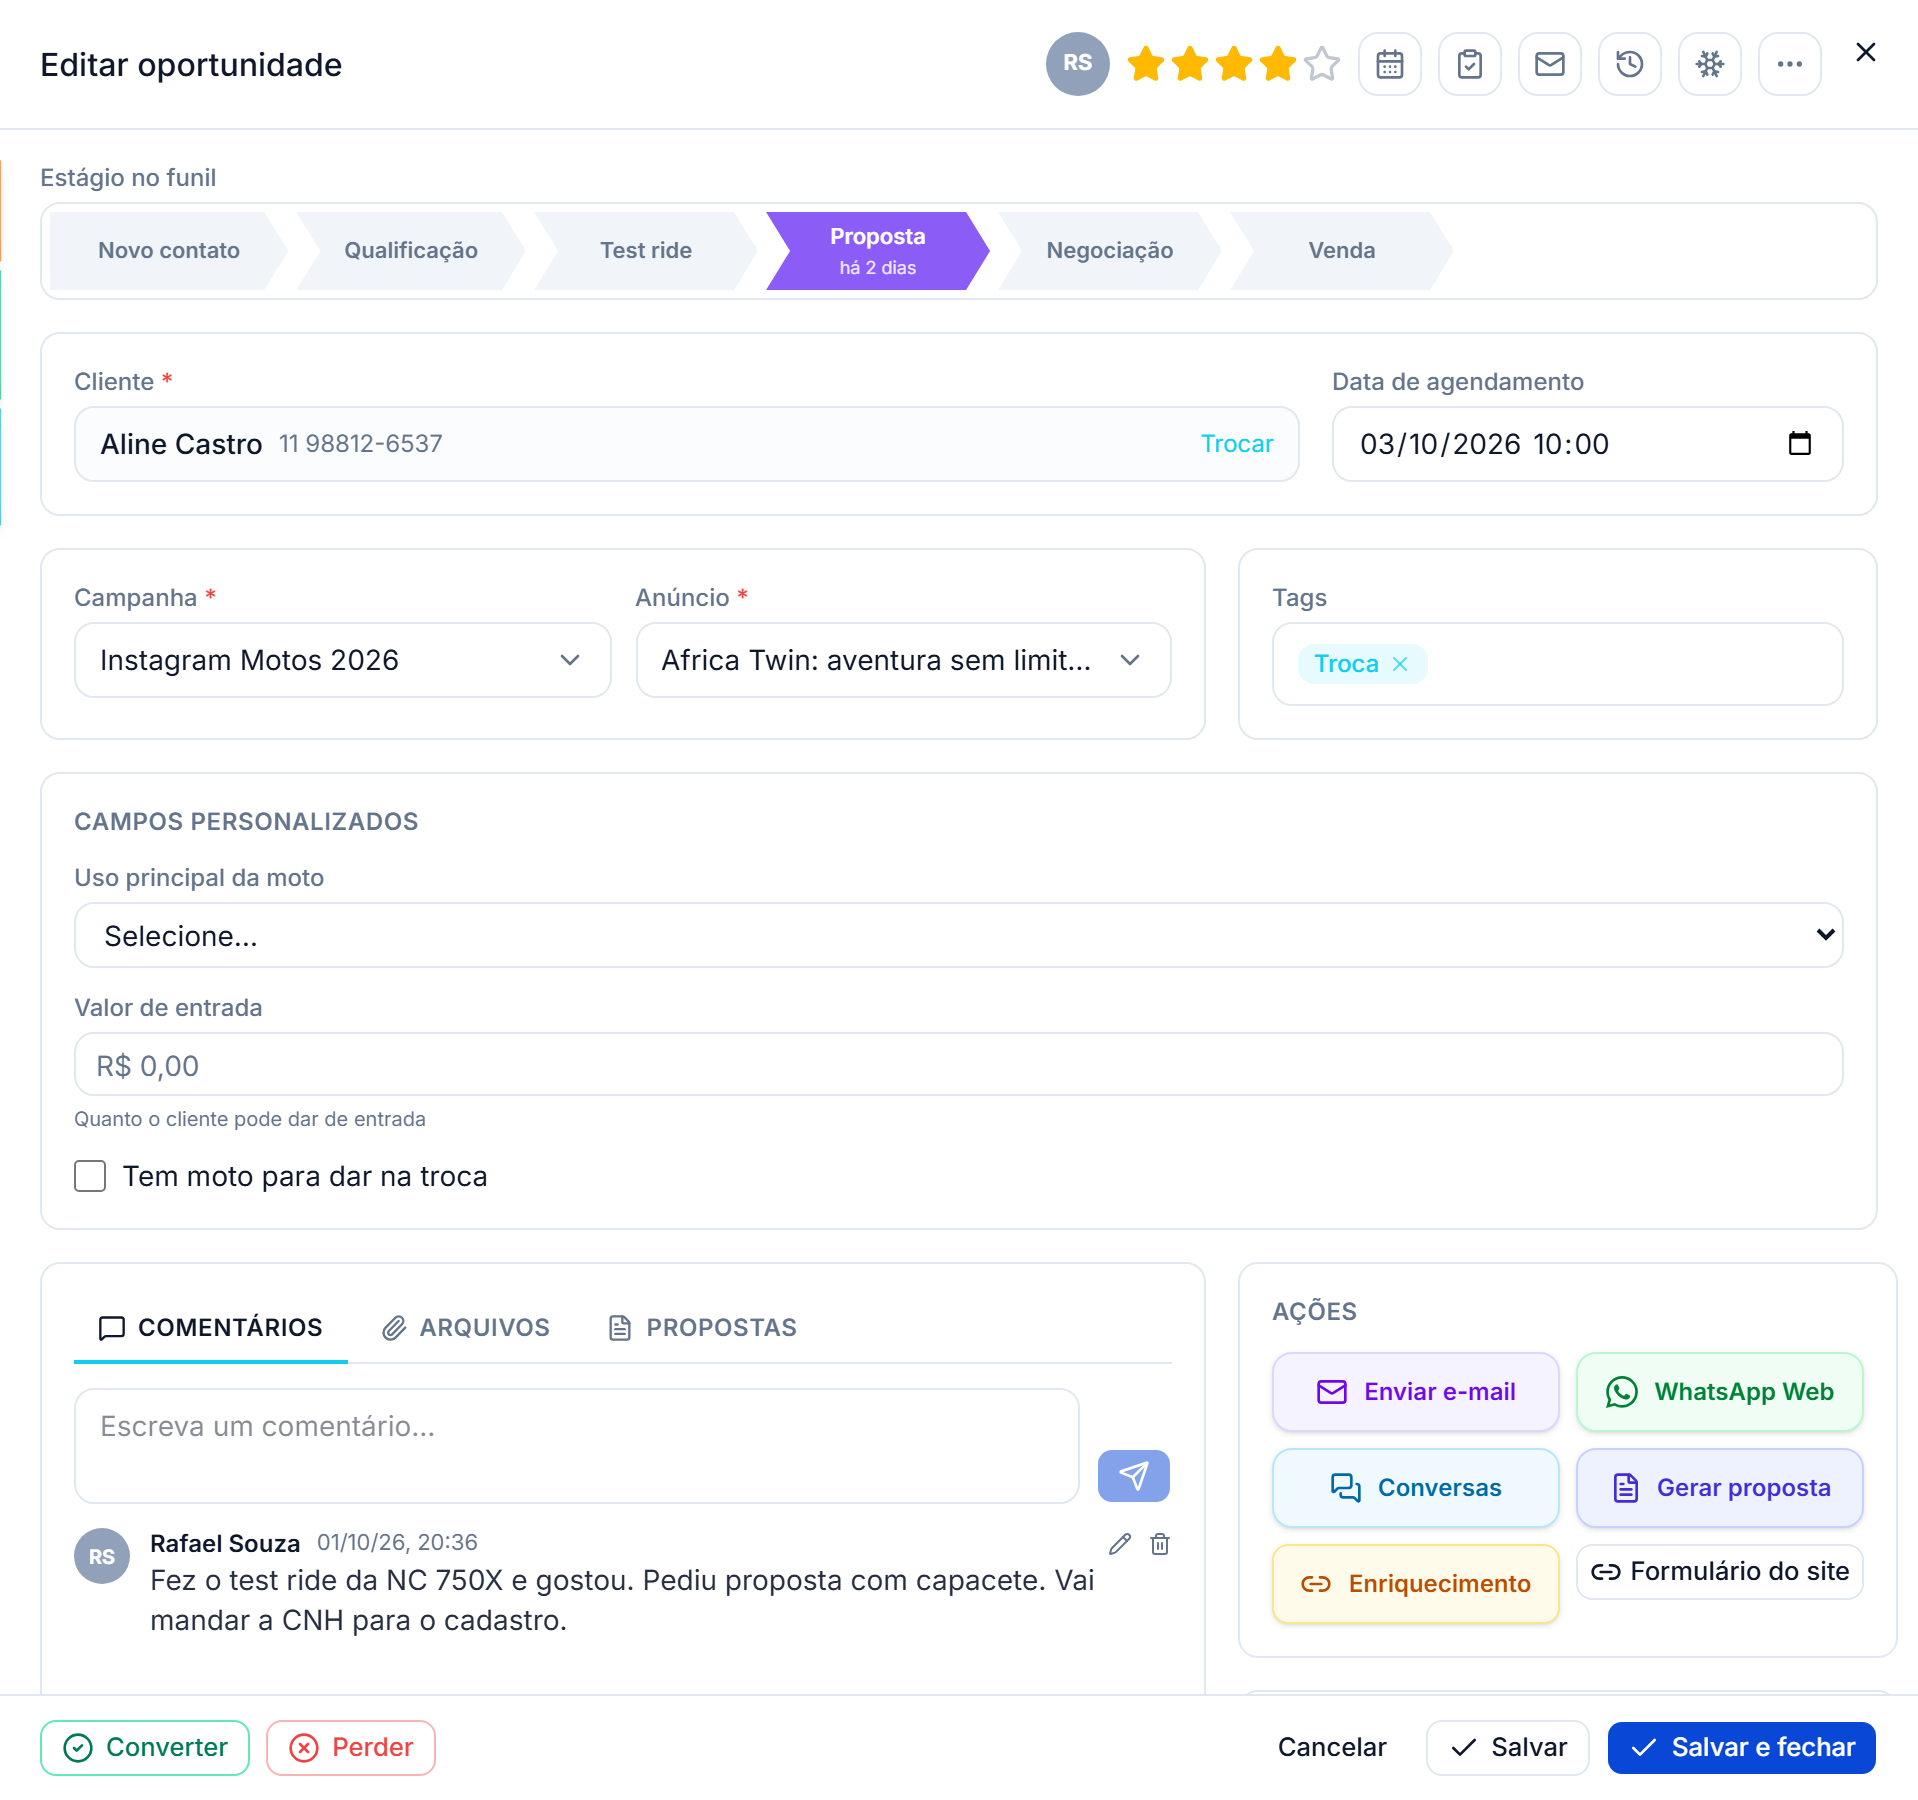Click the snowflake freeze icon
Screen dimensions: 1918x1800
pos(1709,64)
